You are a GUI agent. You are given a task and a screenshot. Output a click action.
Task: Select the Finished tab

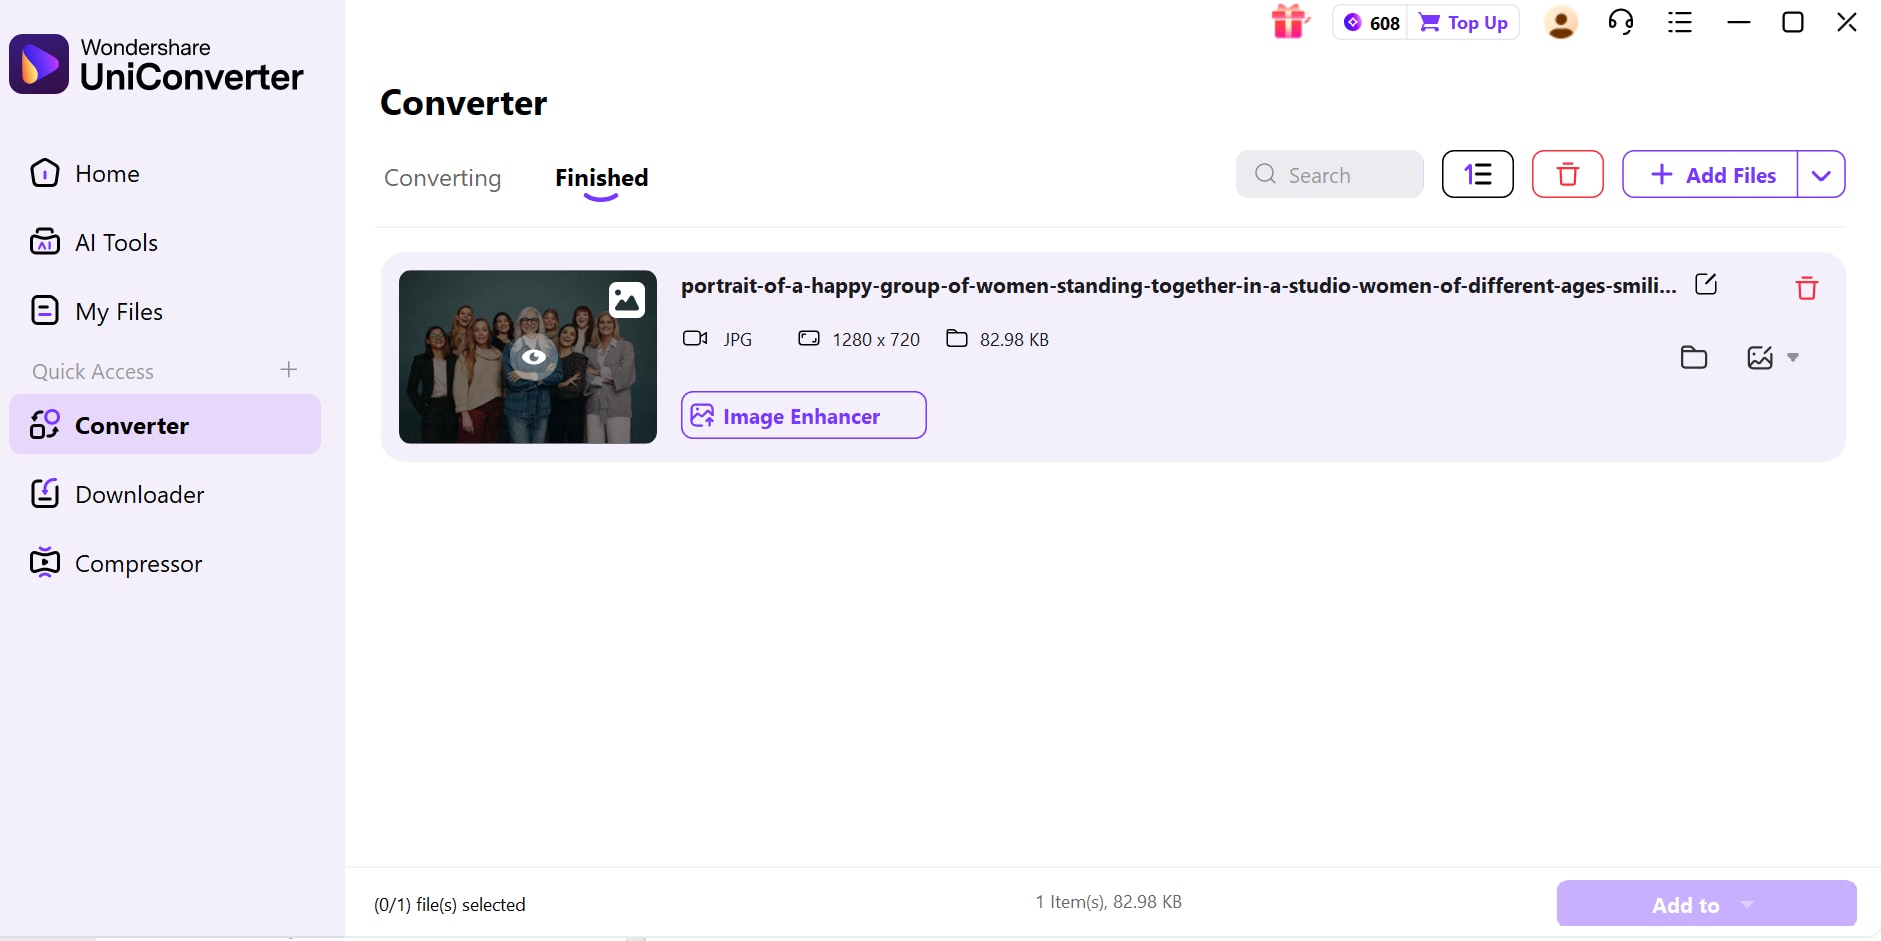[602, 178]
